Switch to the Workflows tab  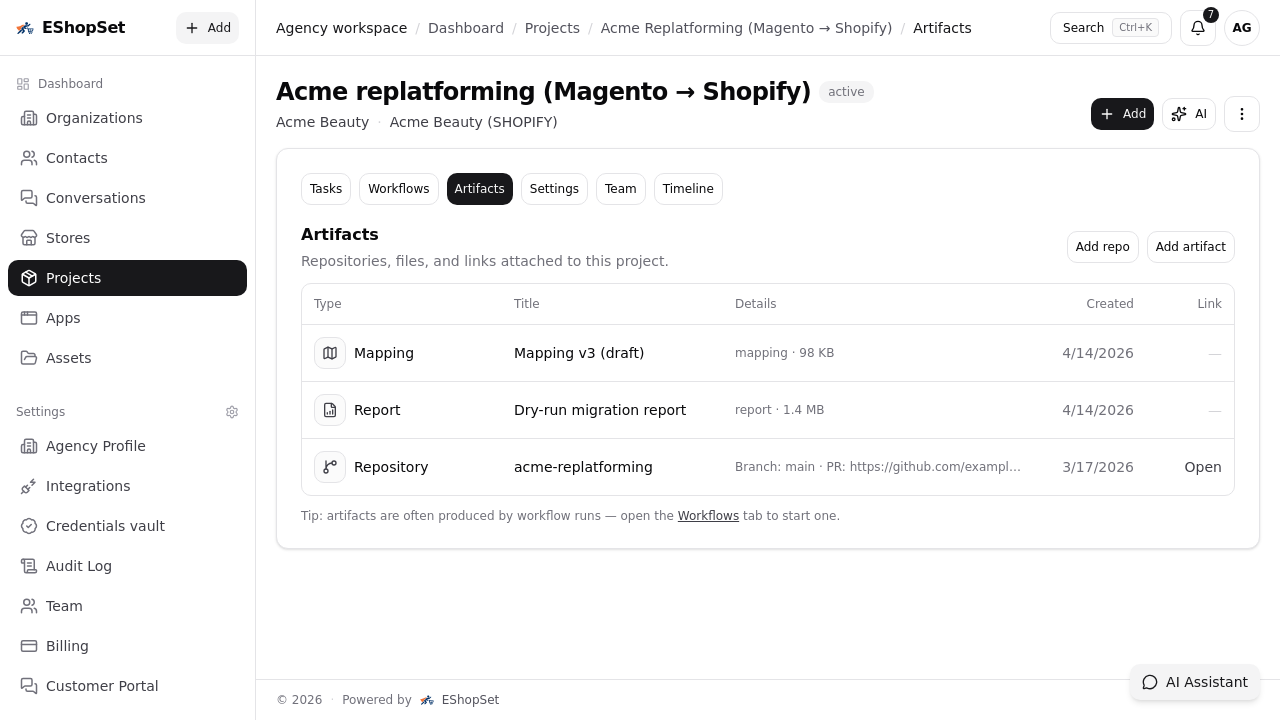point(398,189)
